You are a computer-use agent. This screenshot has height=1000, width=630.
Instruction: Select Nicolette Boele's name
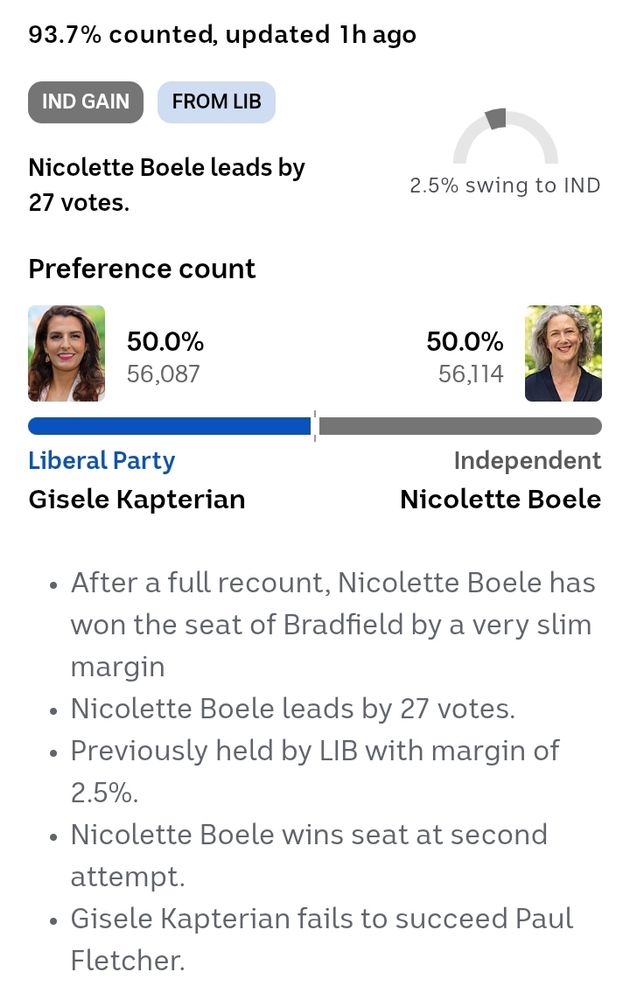[499, 498]
